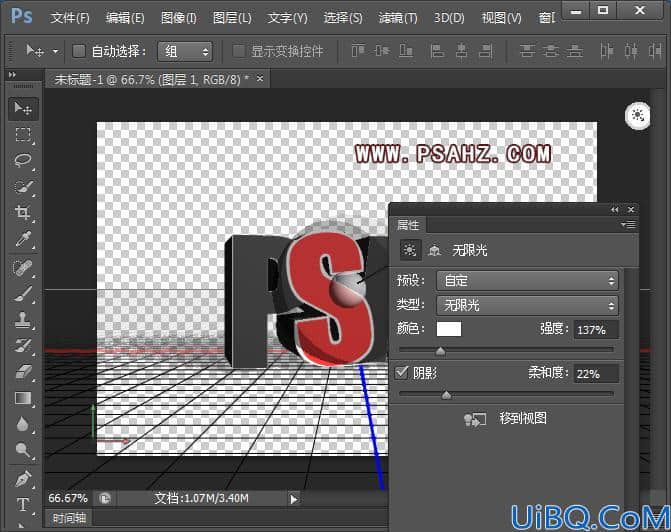Select the Eyedropper tool
Viewport: 671px width, 532px height.
(x=23, y=239)
